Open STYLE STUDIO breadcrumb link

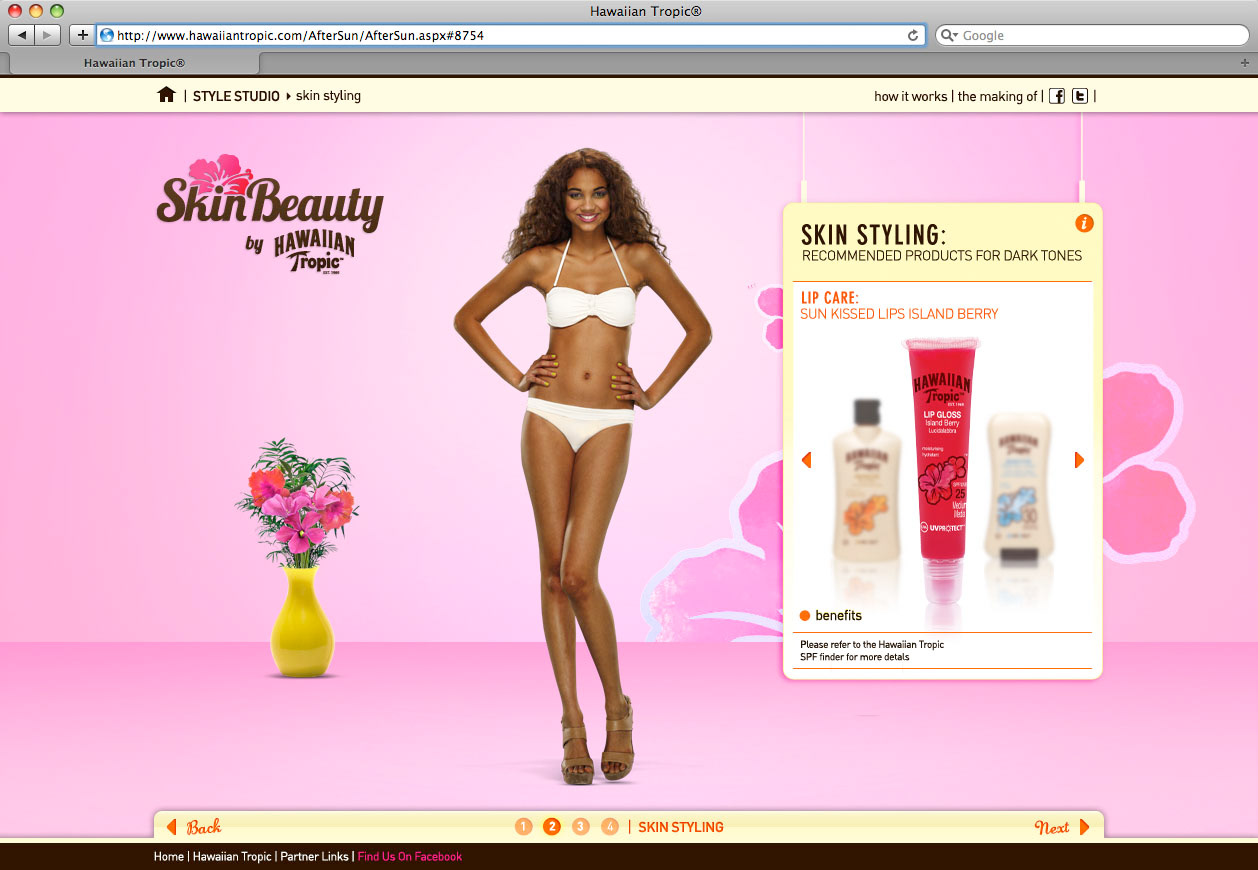(236, 96)
